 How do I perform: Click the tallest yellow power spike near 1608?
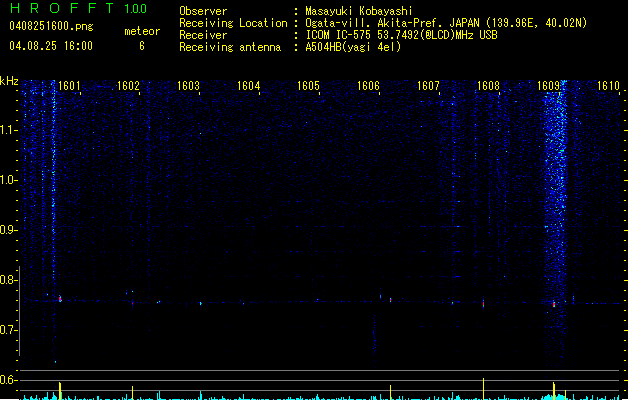click(x=483, y=389)
